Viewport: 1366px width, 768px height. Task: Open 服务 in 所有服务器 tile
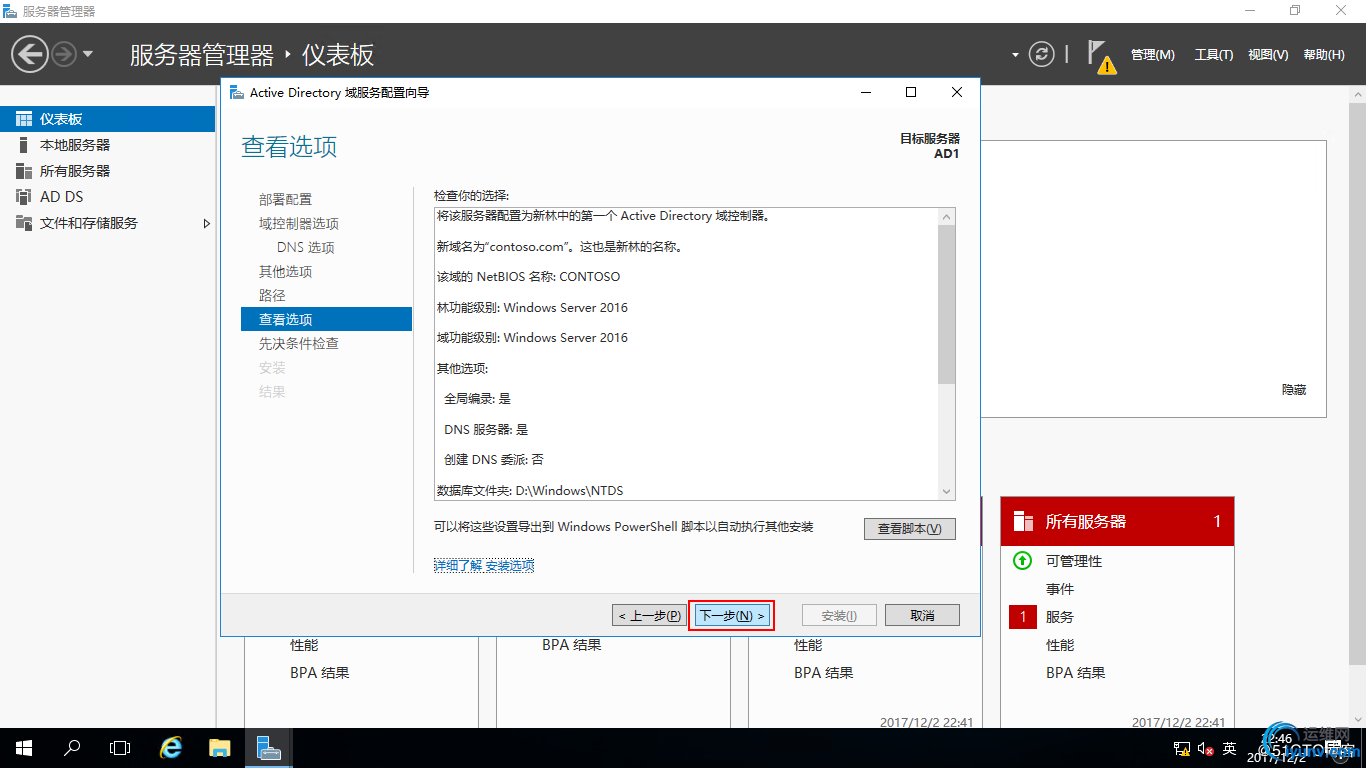tap(1060, 617)
